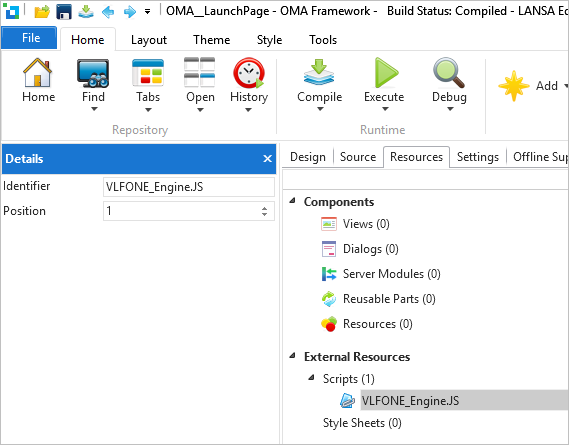The width and height of the screenshot is (569, 445).
Task: Switch to the Settings tab
Action: point(478,157)
